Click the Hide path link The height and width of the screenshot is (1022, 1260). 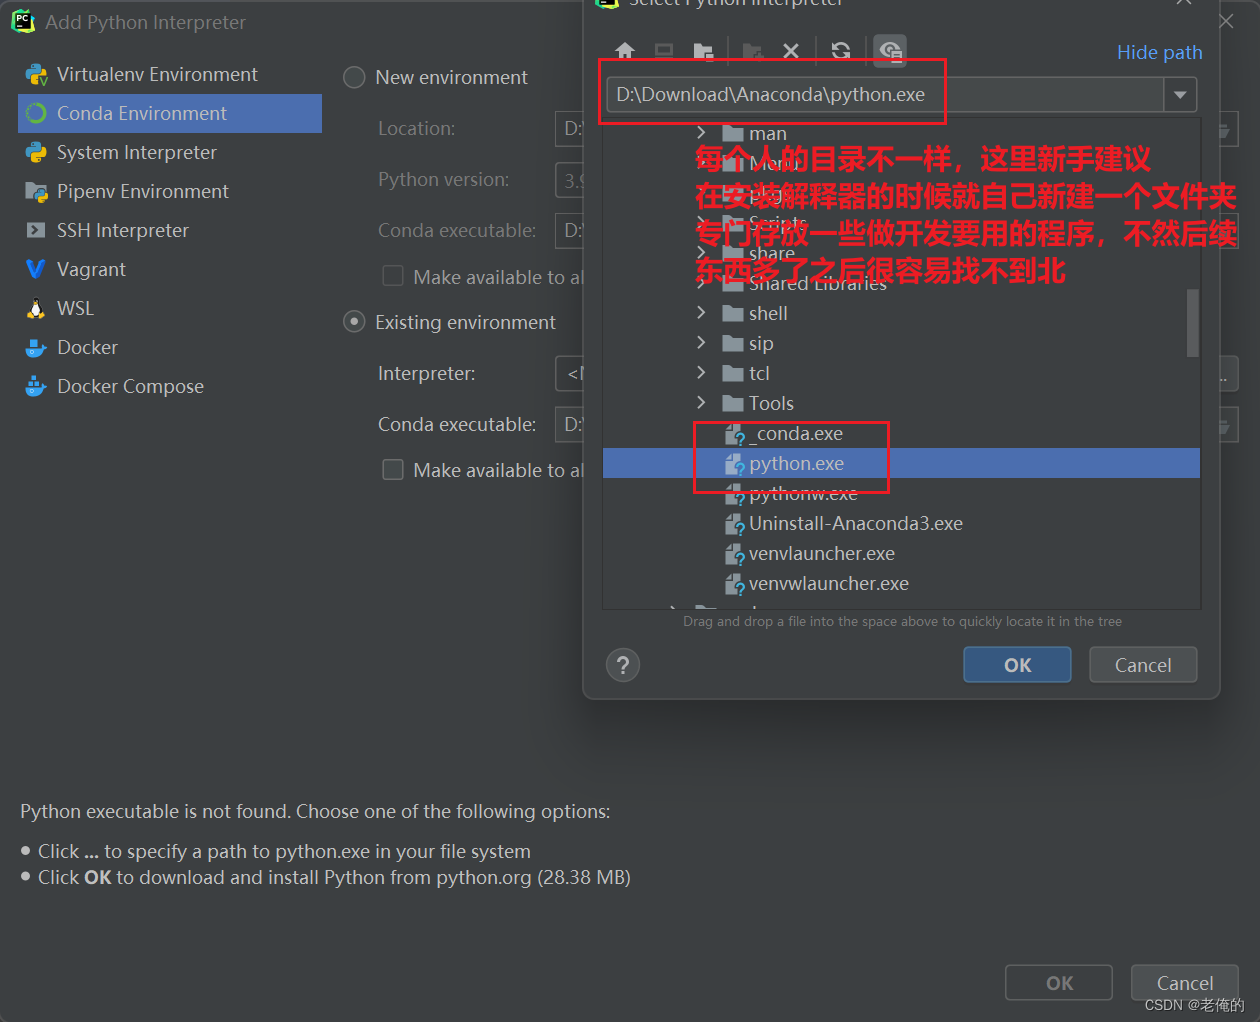point(1159,52)
